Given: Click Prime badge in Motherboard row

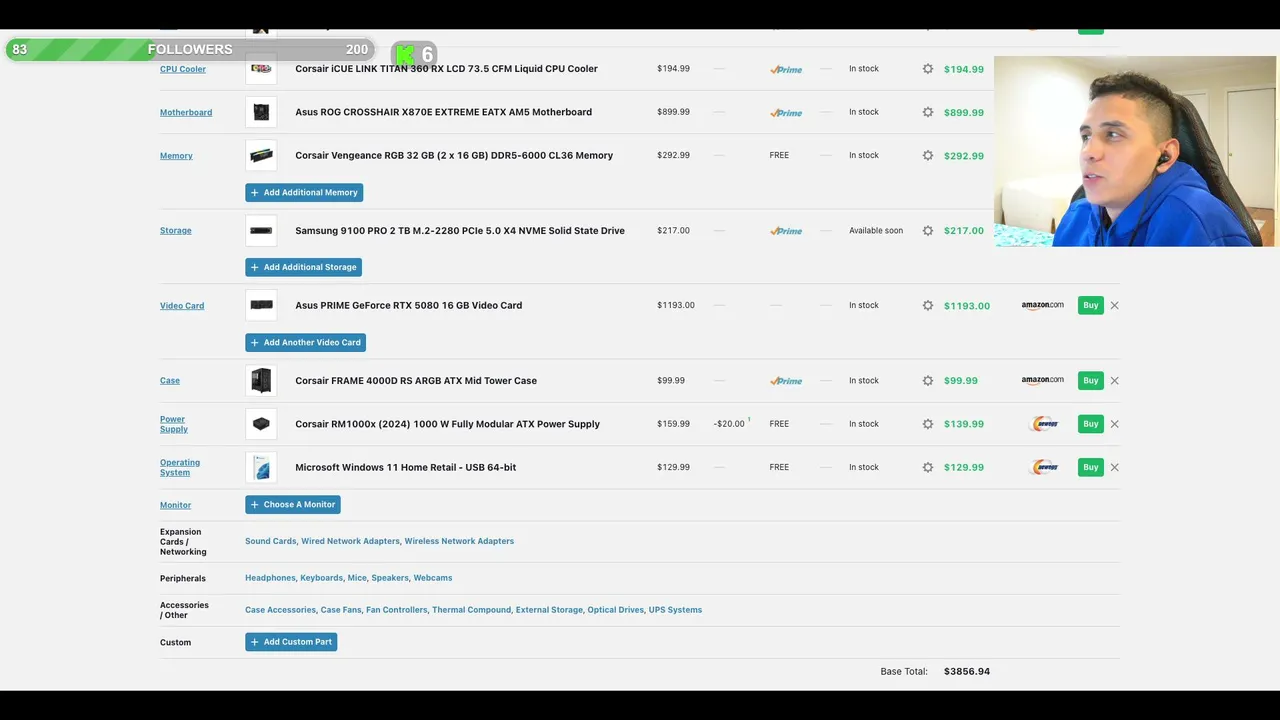Looking at the screenshot, I should pyautogui.click(x=786, y=113).
